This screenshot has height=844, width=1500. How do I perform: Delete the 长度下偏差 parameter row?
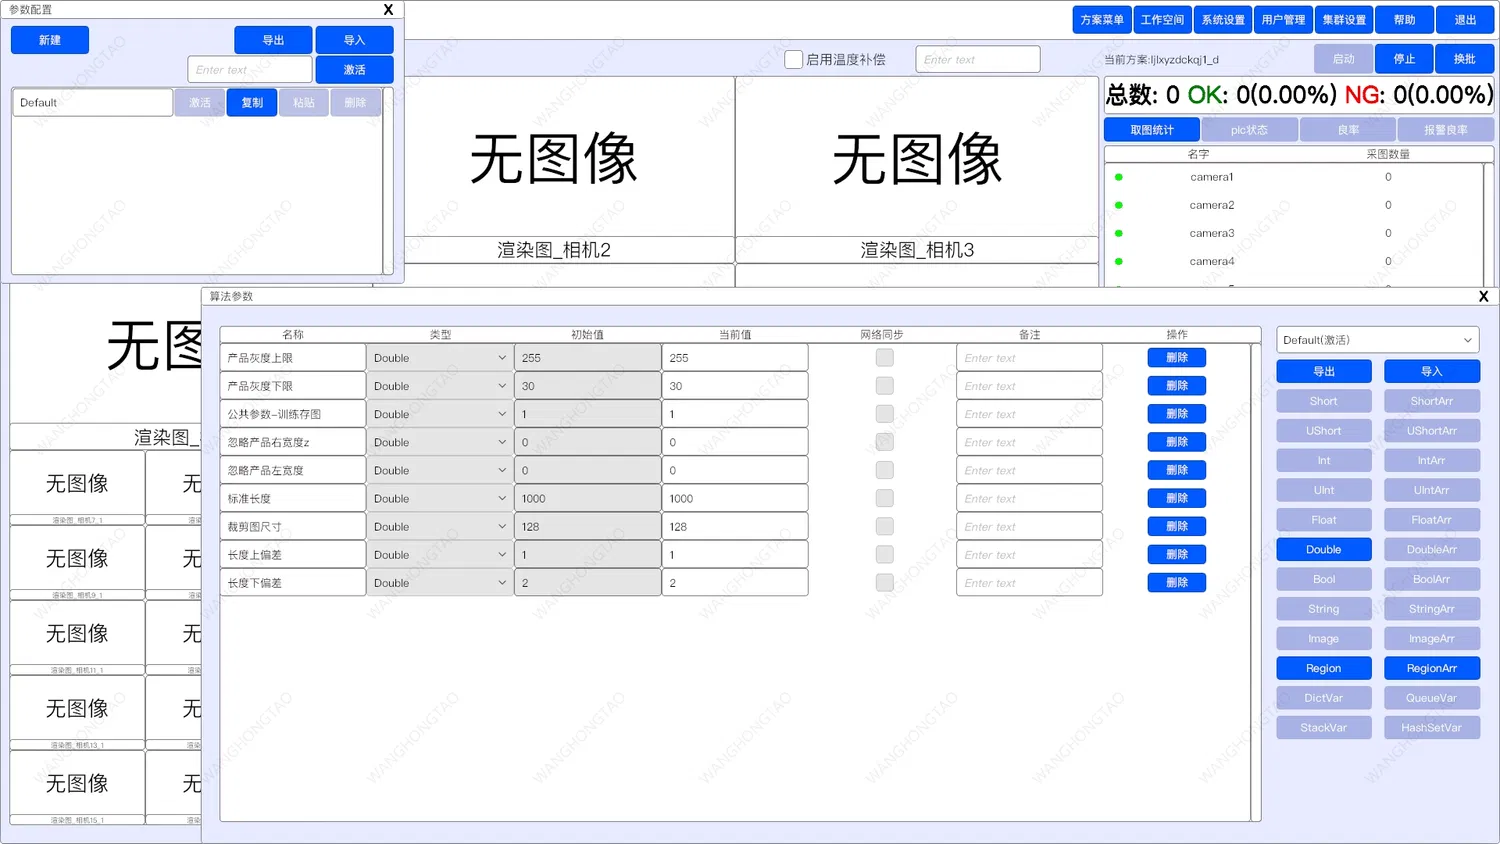pos(1177,582)
